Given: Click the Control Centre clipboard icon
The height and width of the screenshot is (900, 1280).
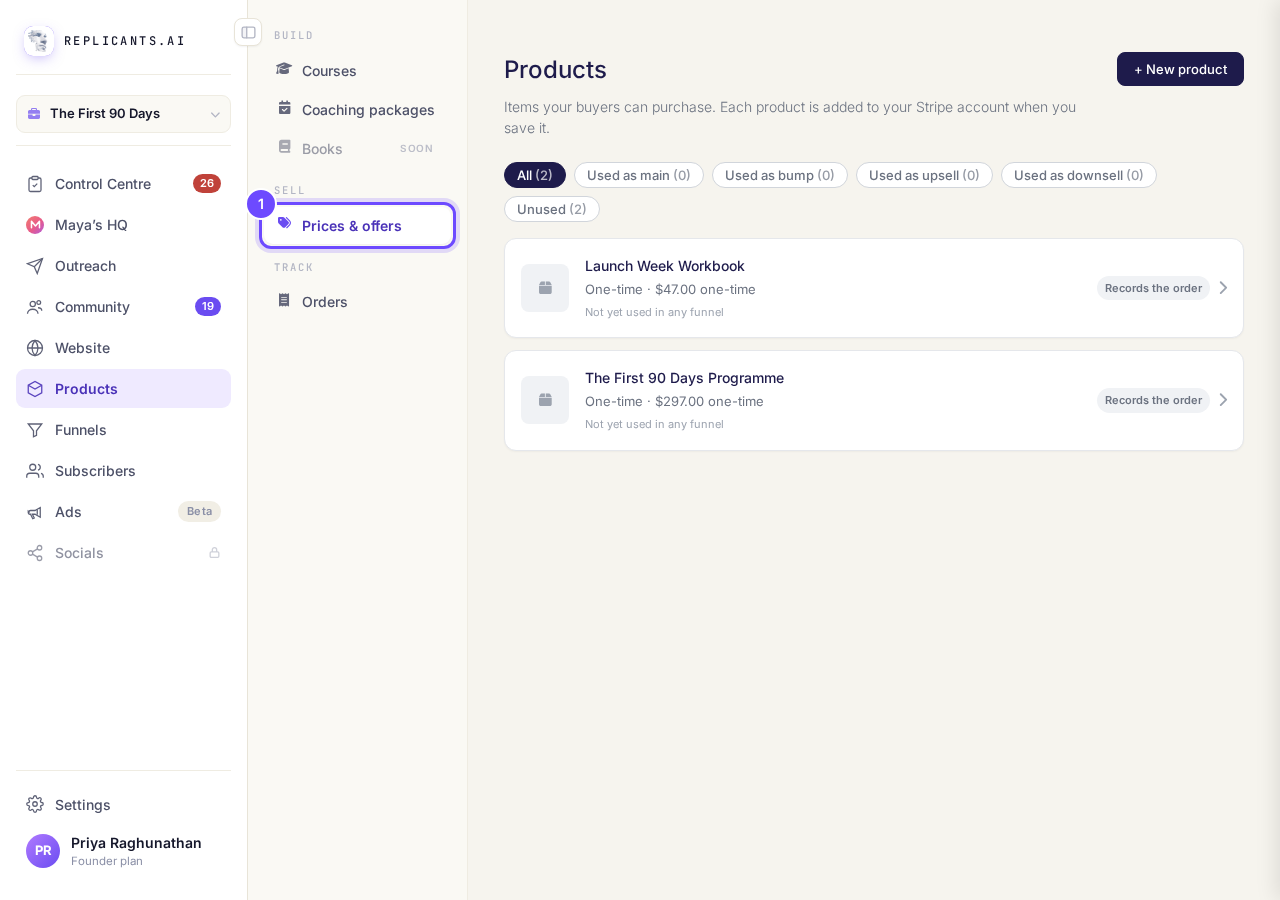Looking at the screenshot, I should [35, 184].
